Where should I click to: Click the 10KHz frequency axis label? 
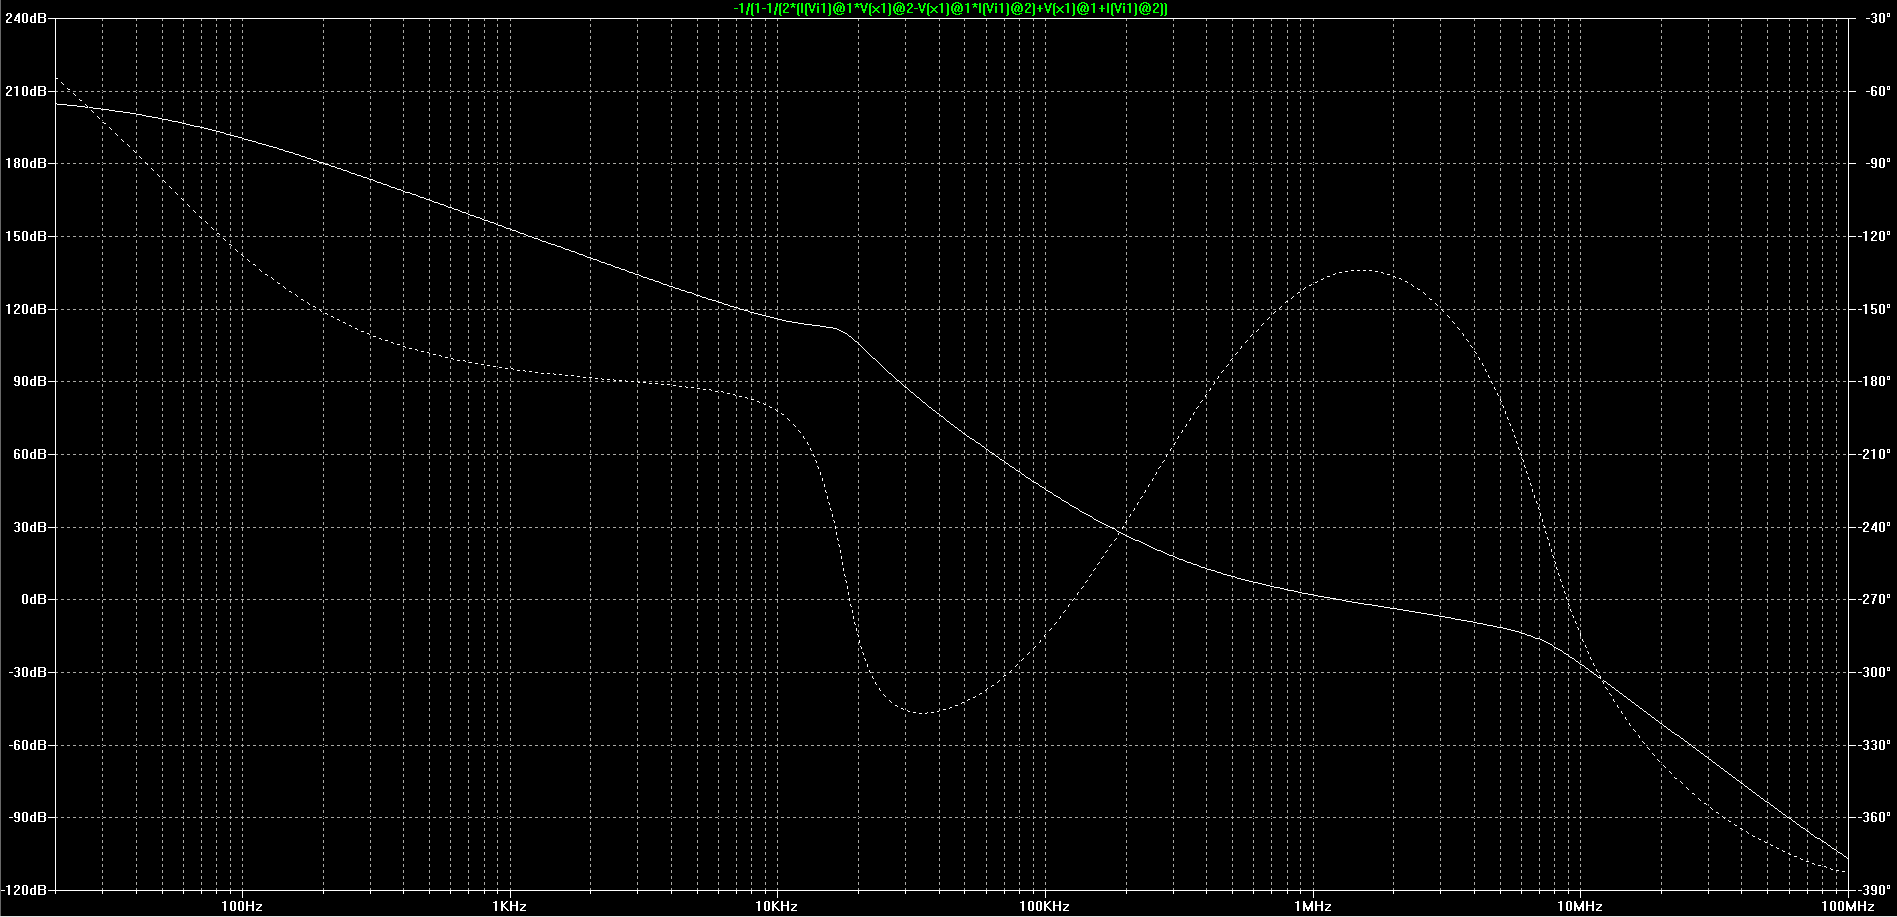[777, 907]
